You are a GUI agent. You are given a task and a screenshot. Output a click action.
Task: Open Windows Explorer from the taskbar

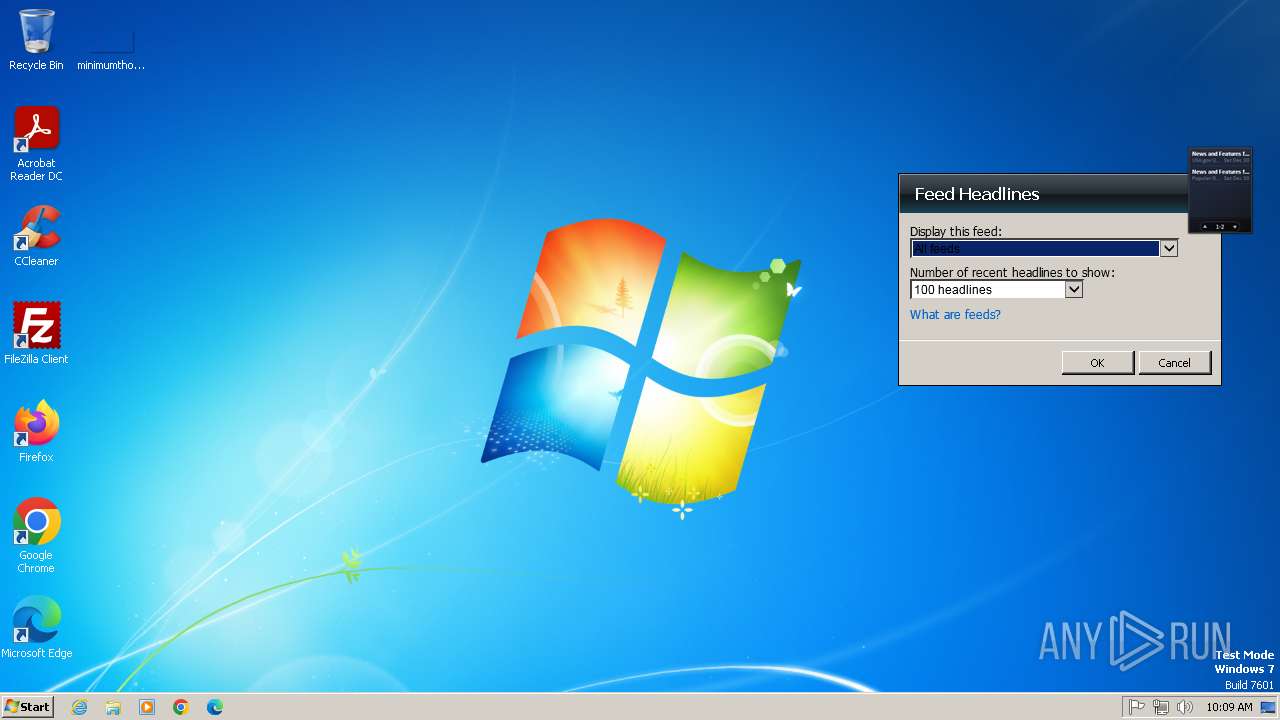[x=113, y=707]
